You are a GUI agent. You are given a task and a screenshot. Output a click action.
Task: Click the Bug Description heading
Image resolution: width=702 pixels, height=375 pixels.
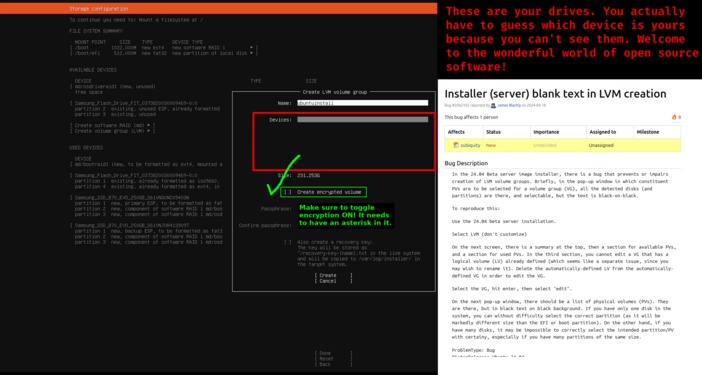(466, 163)
